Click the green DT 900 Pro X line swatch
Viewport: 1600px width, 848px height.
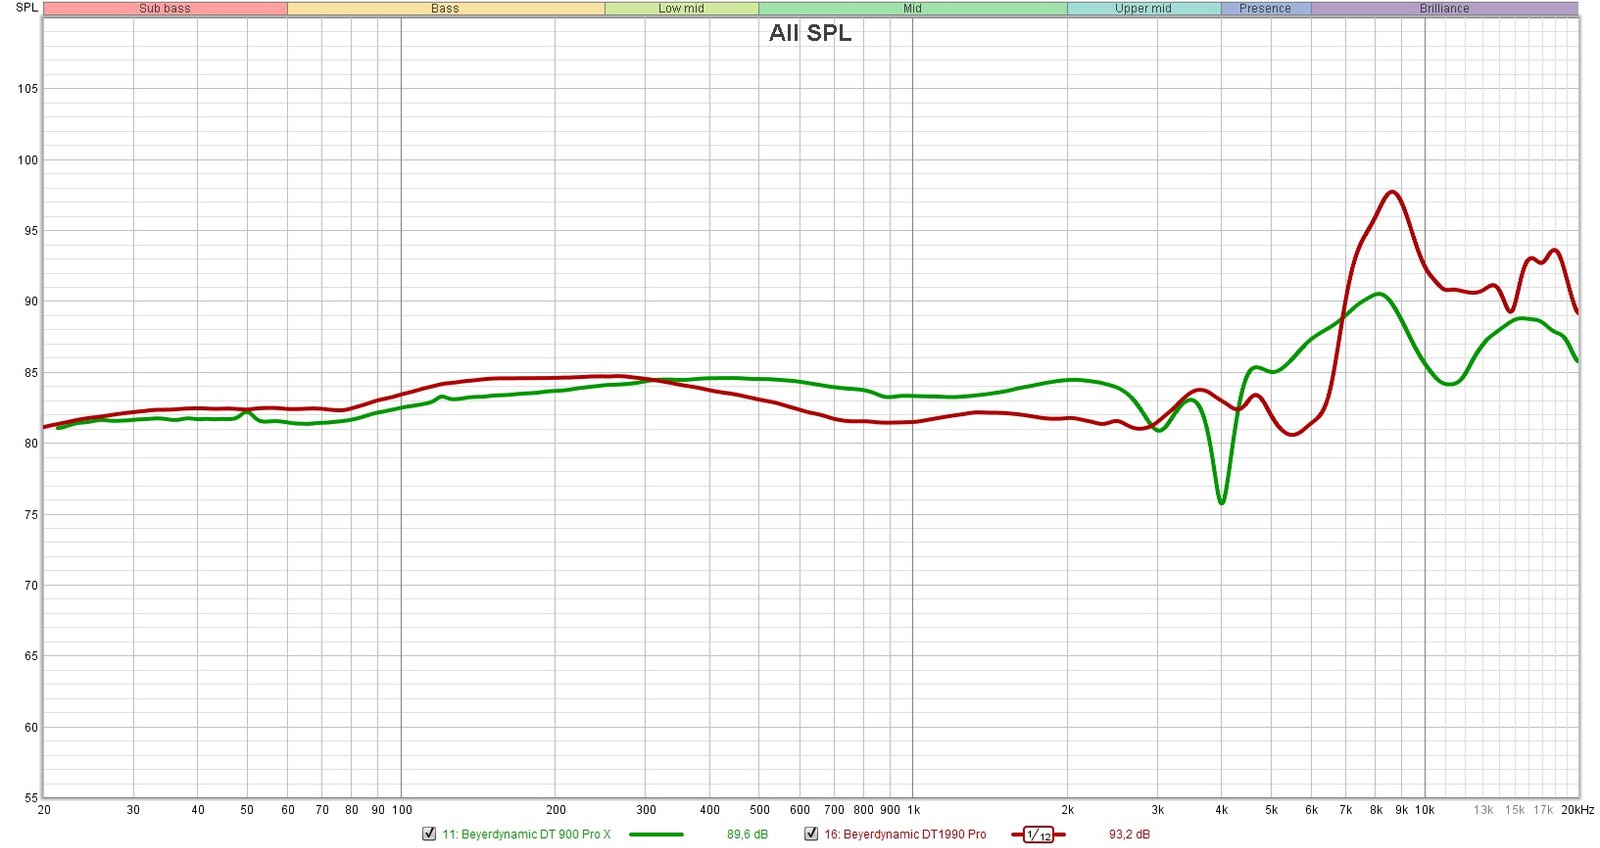(656, 835)
